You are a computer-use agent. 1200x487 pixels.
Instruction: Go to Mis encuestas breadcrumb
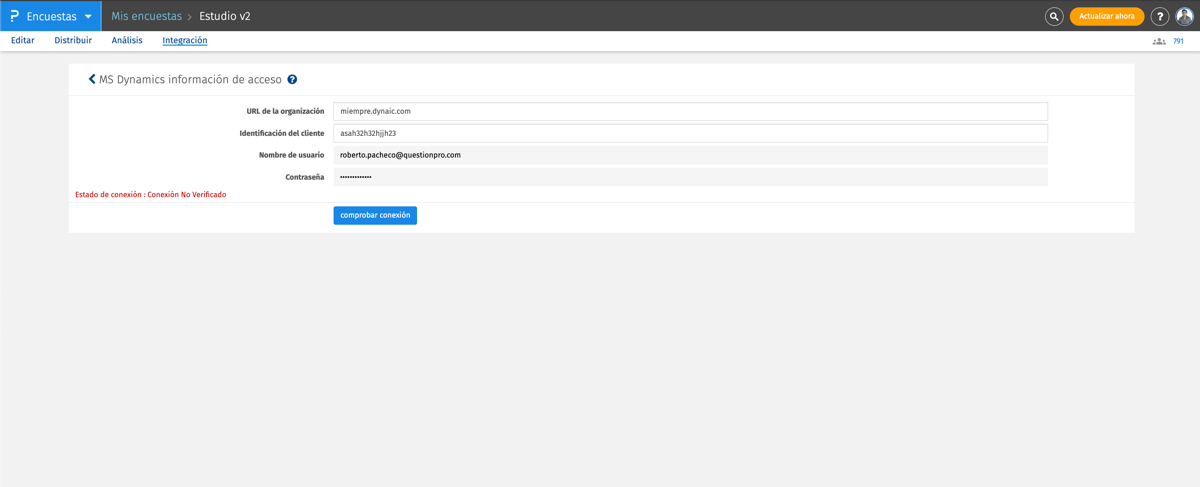coord(146,16)
